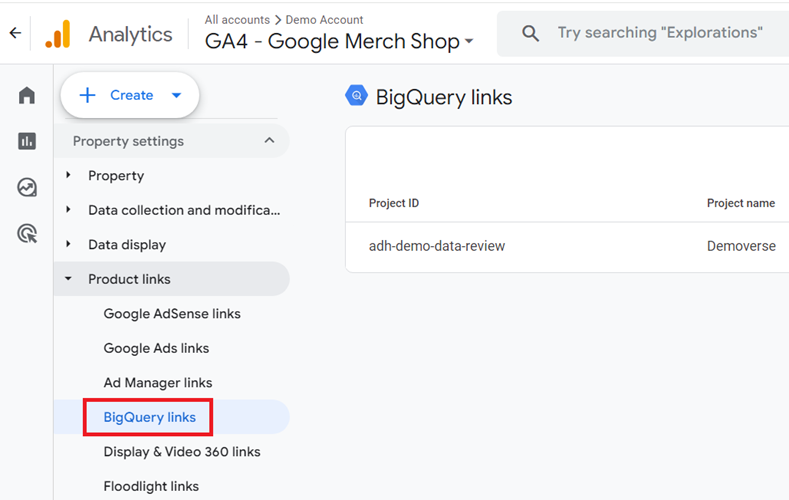Click the plus icon in Create button
This screenshot has height=500, width=789.
click(88, 95)
